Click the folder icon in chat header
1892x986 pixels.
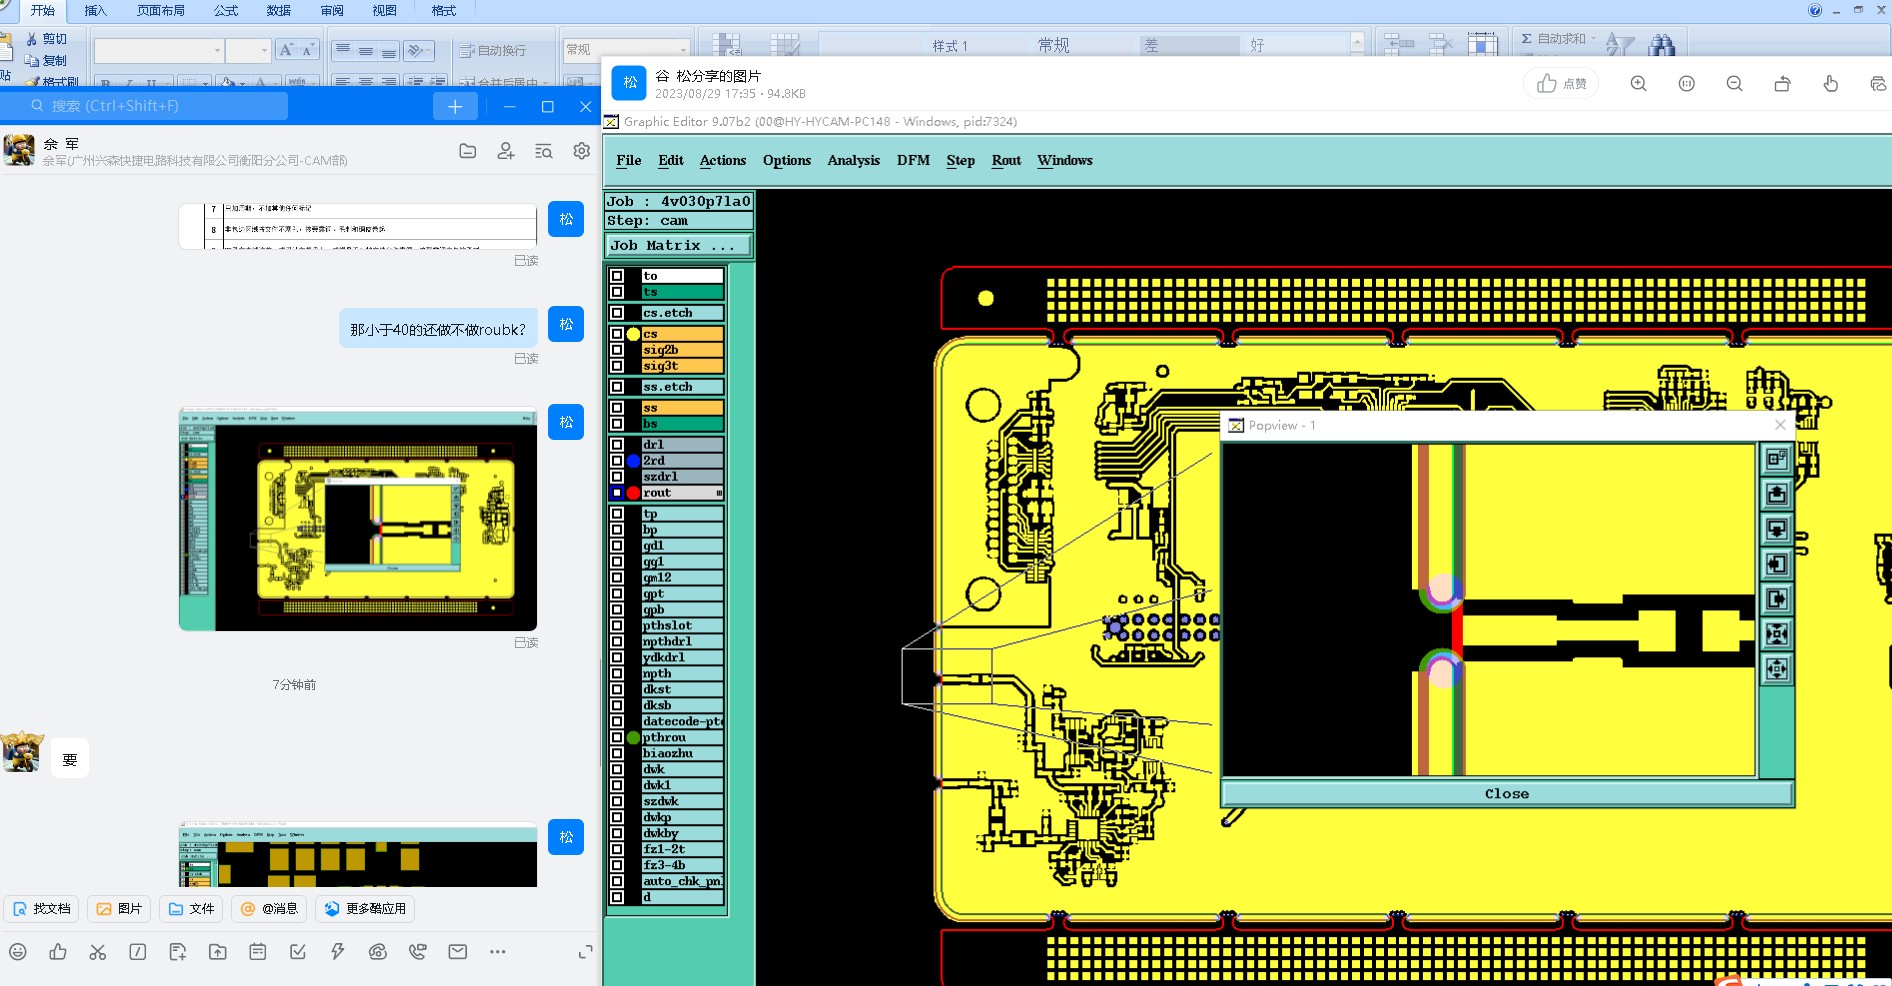pos(467,151)
